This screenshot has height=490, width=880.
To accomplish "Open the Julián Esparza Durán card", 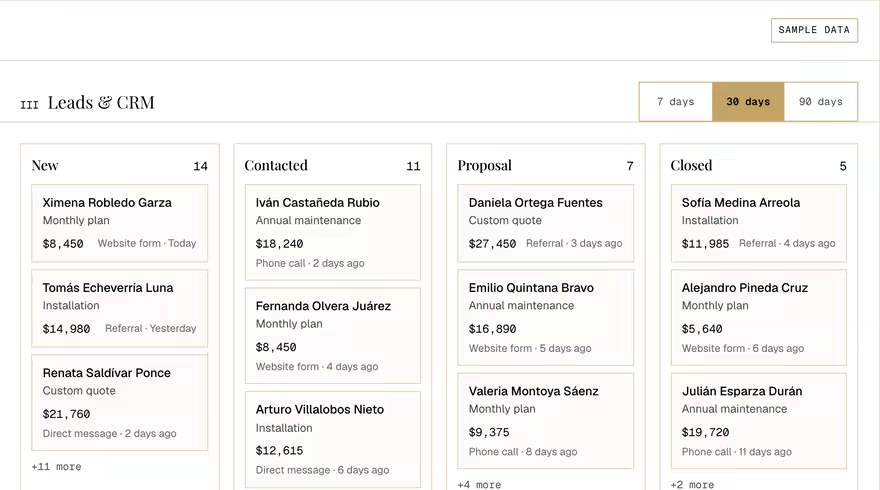I will (x=759, y=420).
